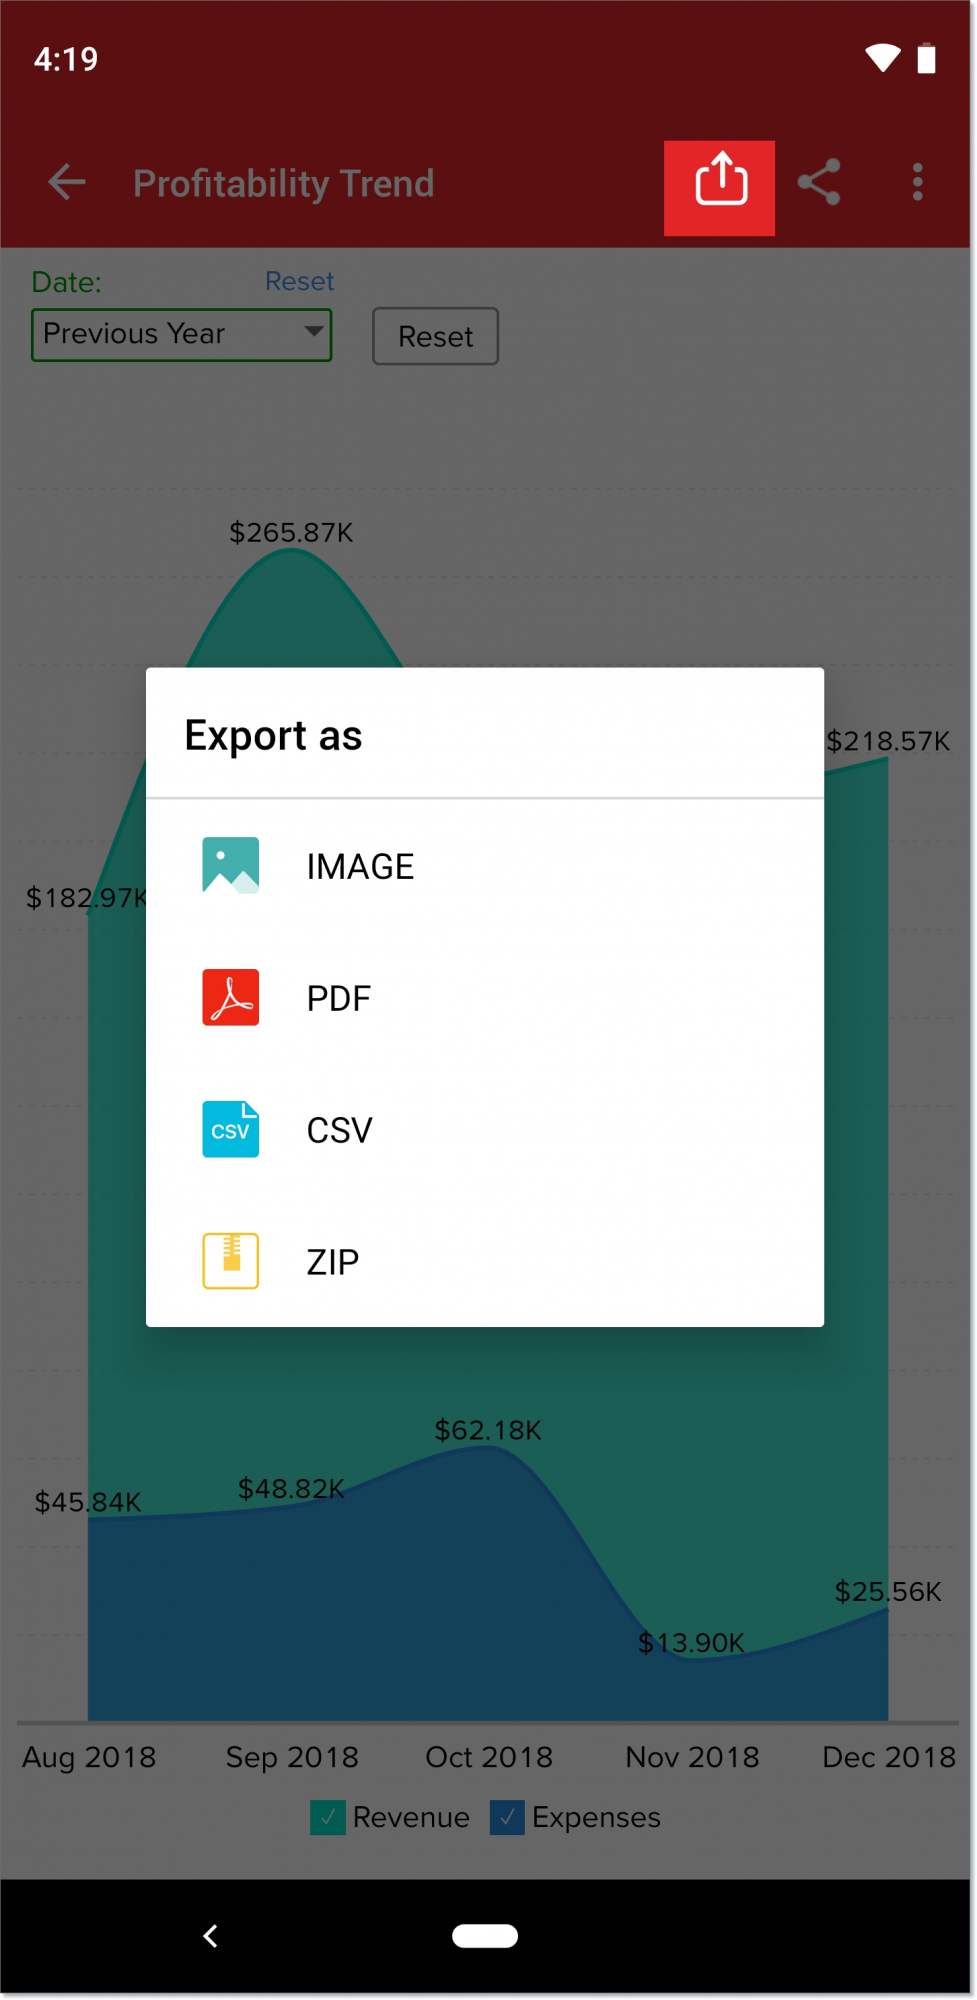Tap the blue CSV file icon
Viewport: 977px width, 2000px height.
click(231, 1129)
